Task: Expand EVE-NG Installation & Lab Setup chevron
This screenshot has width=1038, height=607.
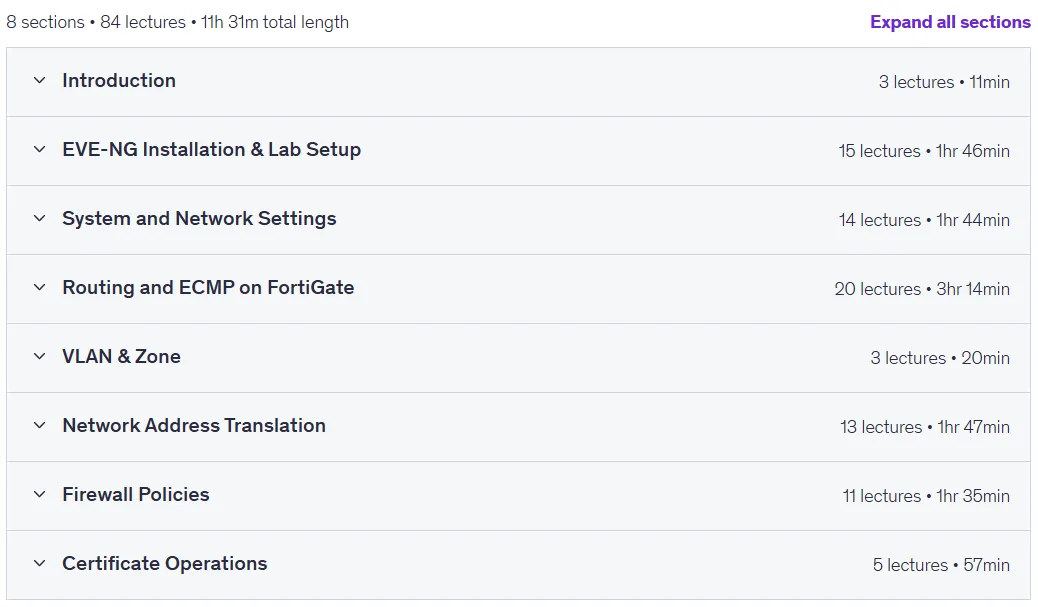Action: [40, 150]
